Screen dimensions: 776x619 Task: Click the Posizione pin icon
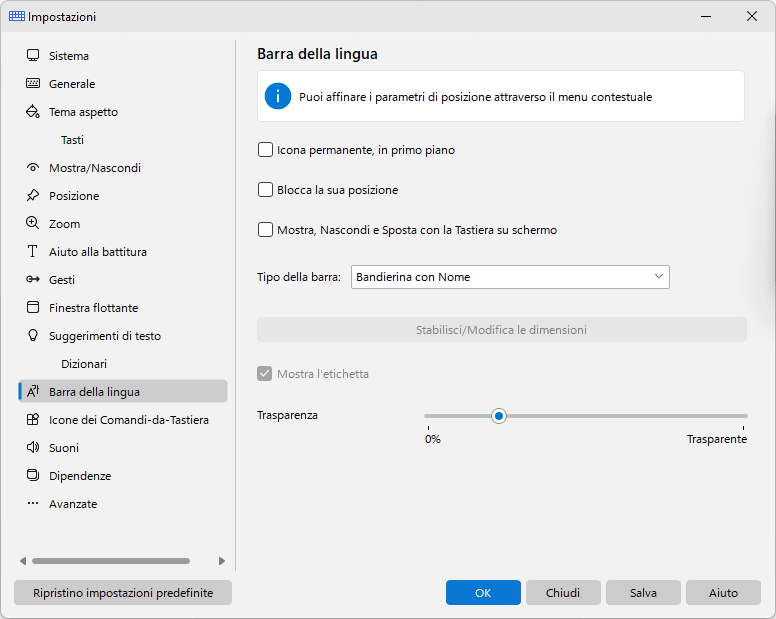click(x=33, y=195)
